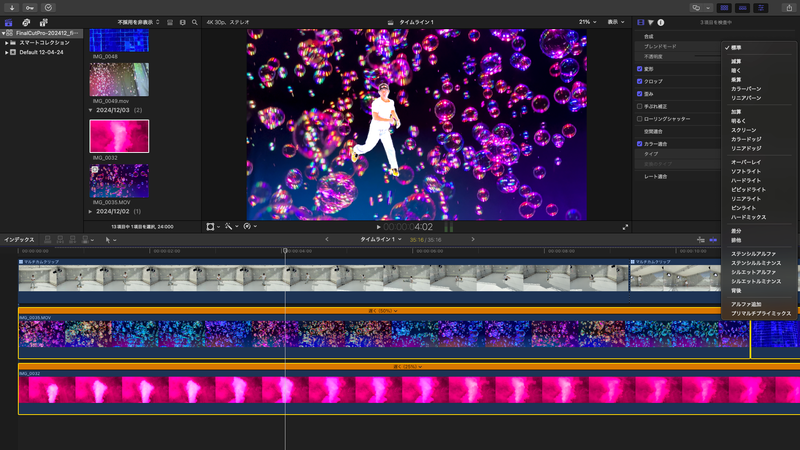Open the enhancement magic wand menu
The width and height of the screenshot is (800, 450).
click(x=231, y=227)
